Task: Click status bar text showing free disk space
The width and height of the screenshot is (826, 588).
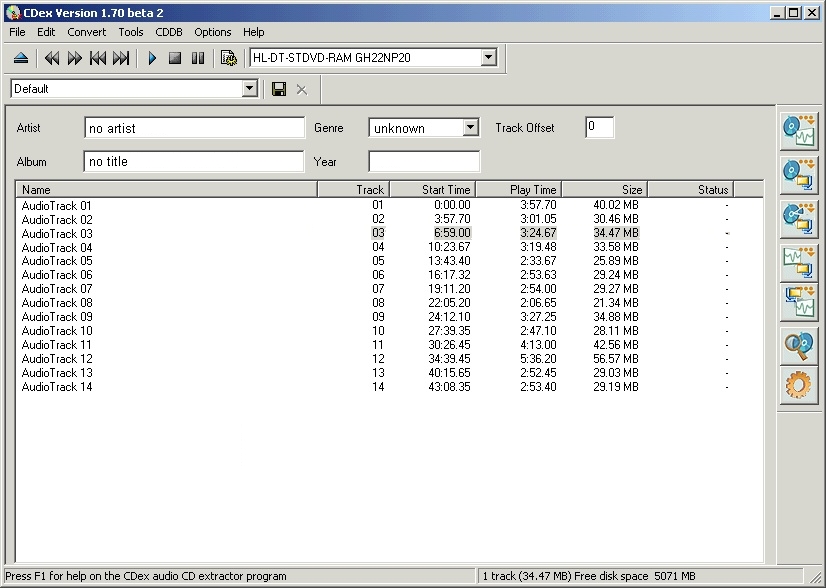Action: [589, 576]
